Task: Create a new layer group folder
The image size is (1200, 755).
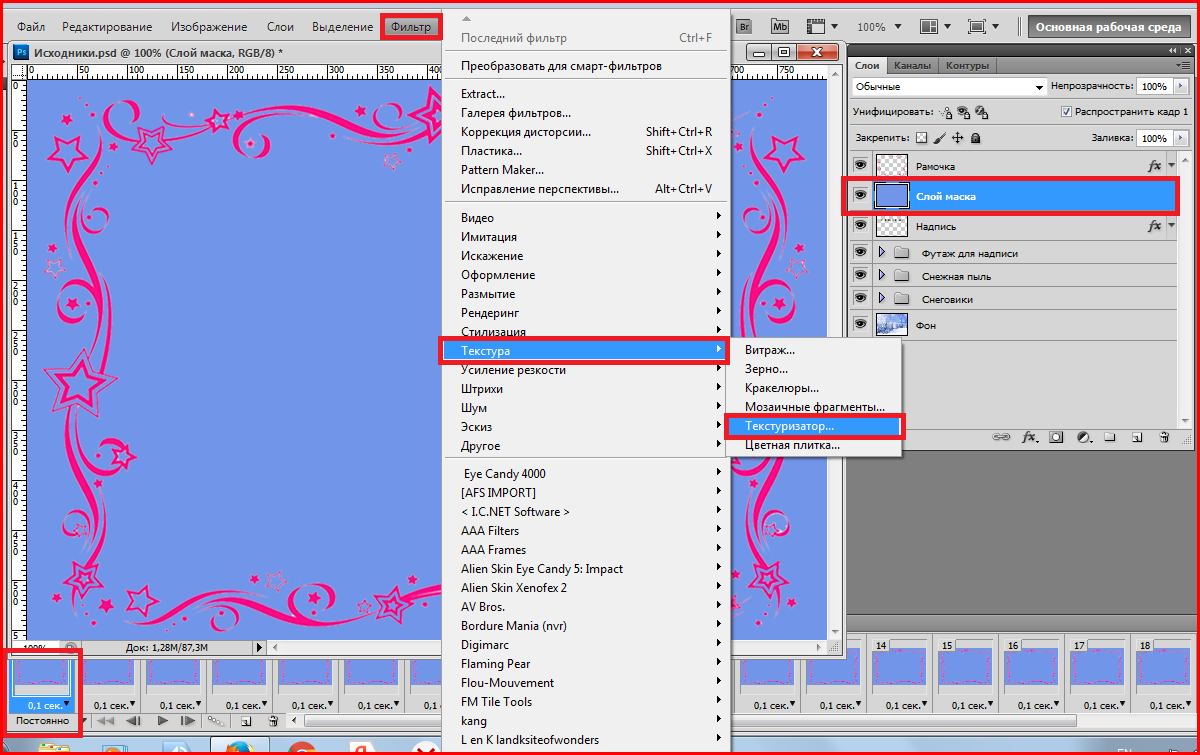Action: click(1110, 437)
